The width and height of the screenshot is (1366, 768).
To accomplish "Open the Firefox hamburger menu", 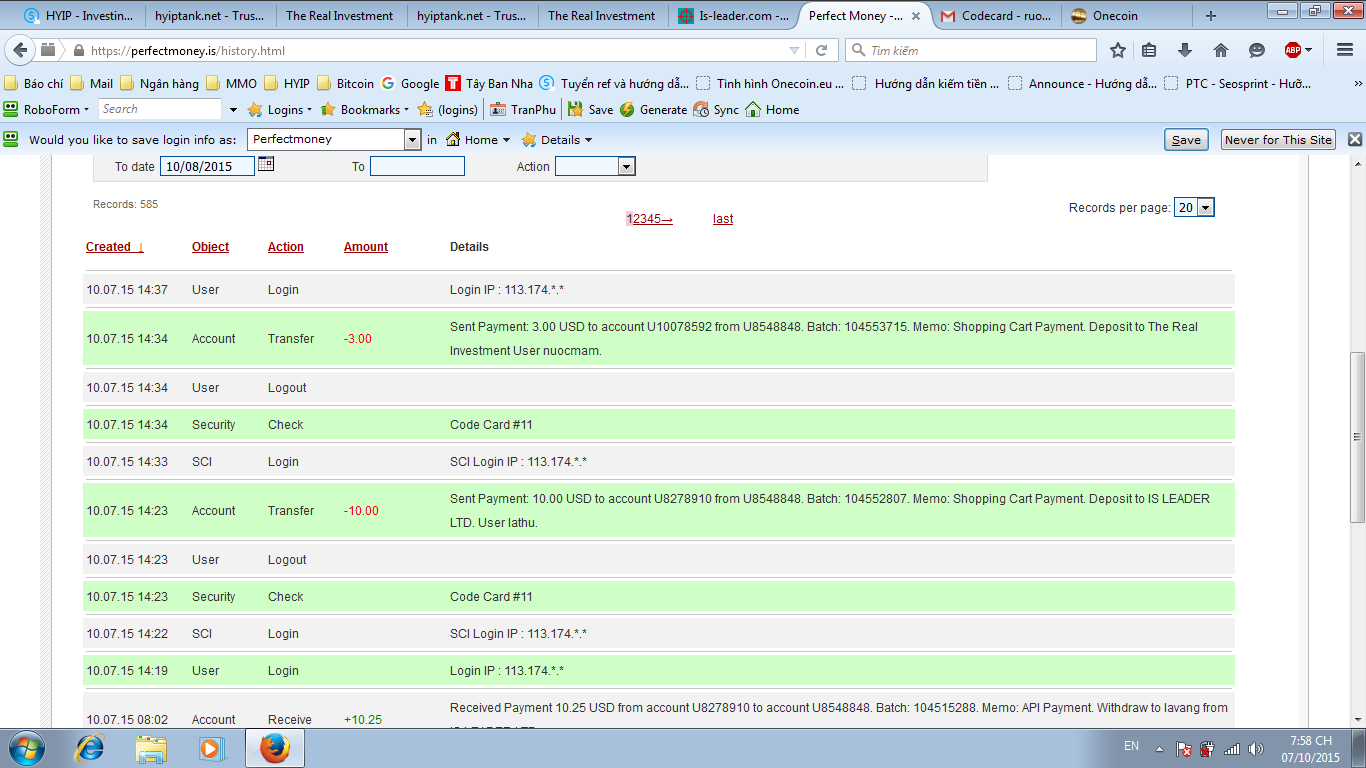I will [1343, 50].
